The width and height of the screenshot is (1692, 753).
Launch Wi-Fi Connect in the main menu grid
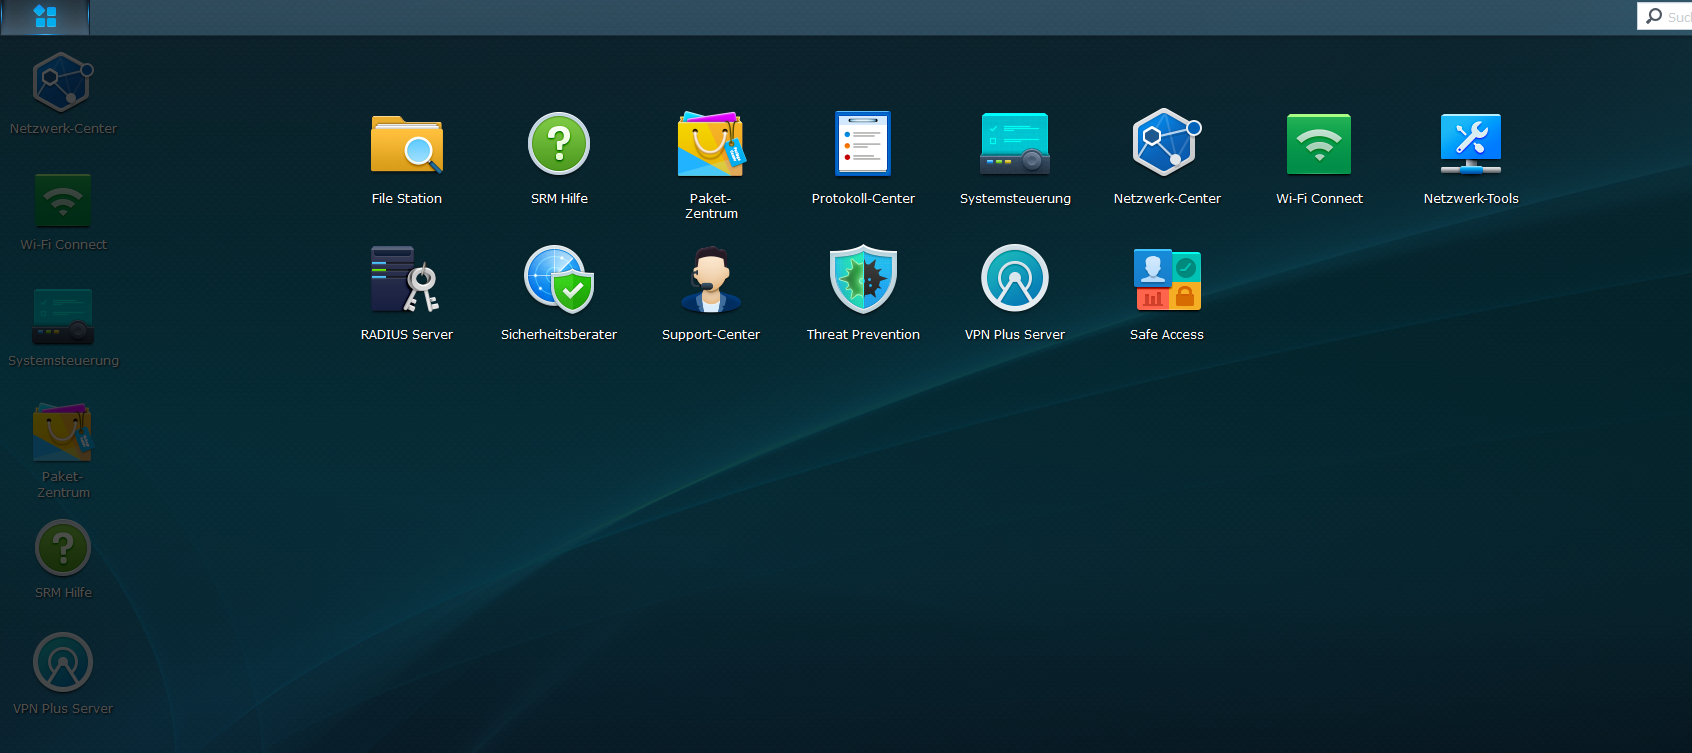(1318, 146)
